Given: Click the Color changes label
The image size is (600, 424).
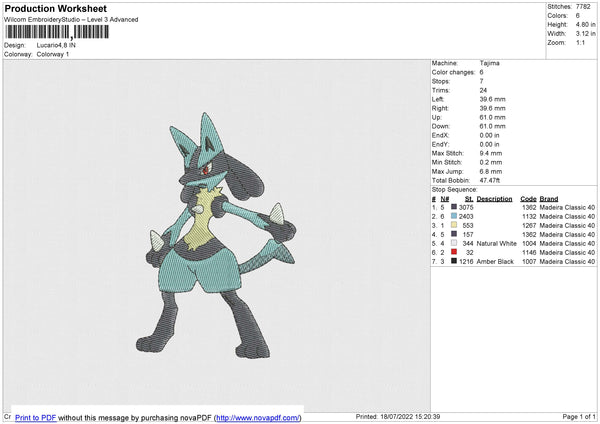Looking at the screenshot, I should pyautogui.click(x=453, y=72).
